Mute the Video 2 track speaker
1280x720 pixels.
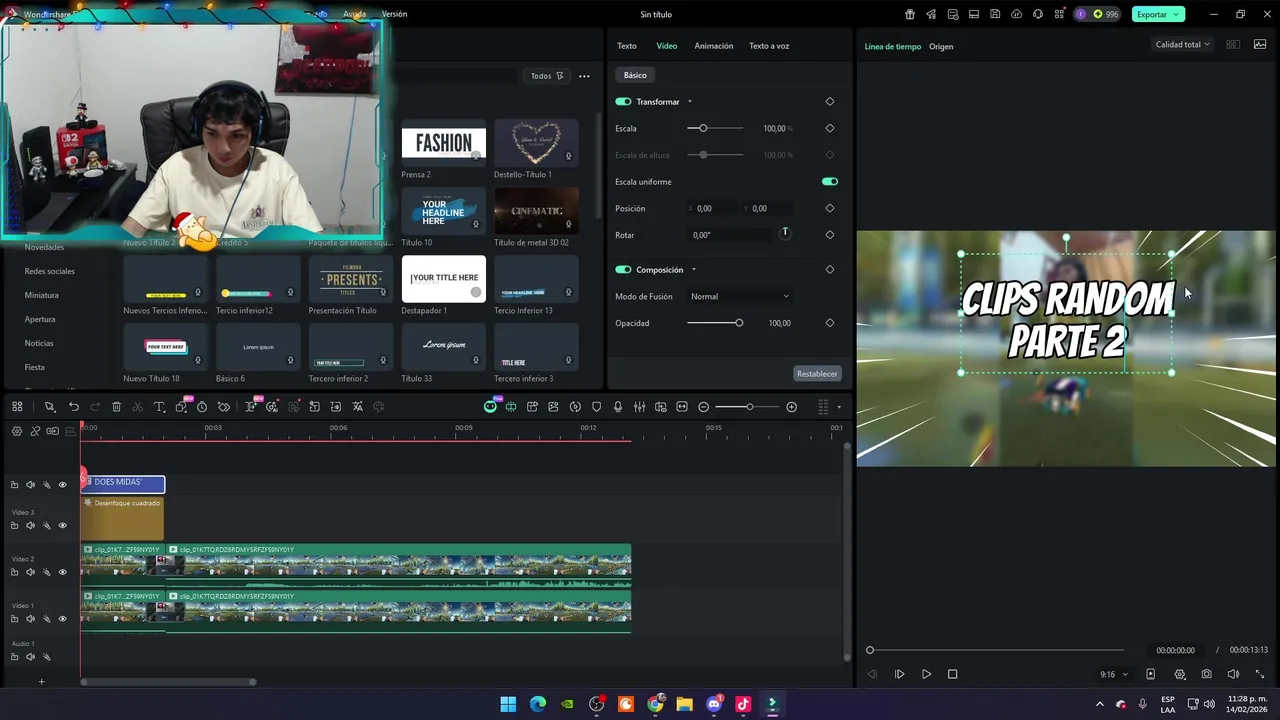[30, 572]
